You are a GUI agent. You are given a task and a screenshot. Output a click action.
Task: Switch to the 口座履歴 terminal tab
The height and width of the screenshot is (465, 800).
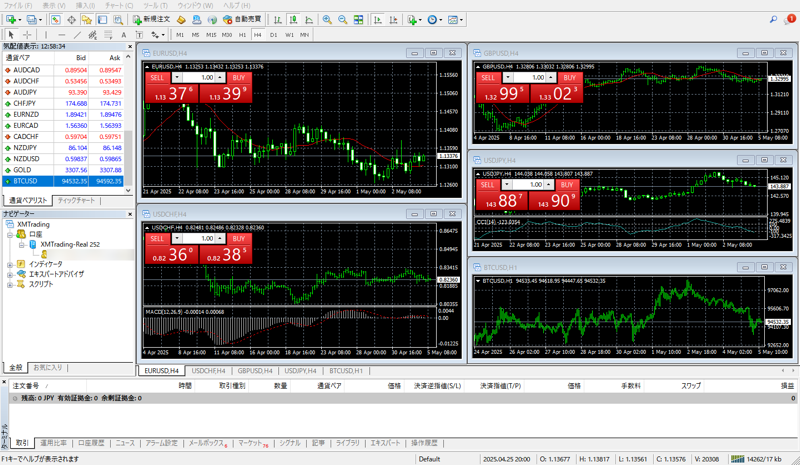[91, 443]
